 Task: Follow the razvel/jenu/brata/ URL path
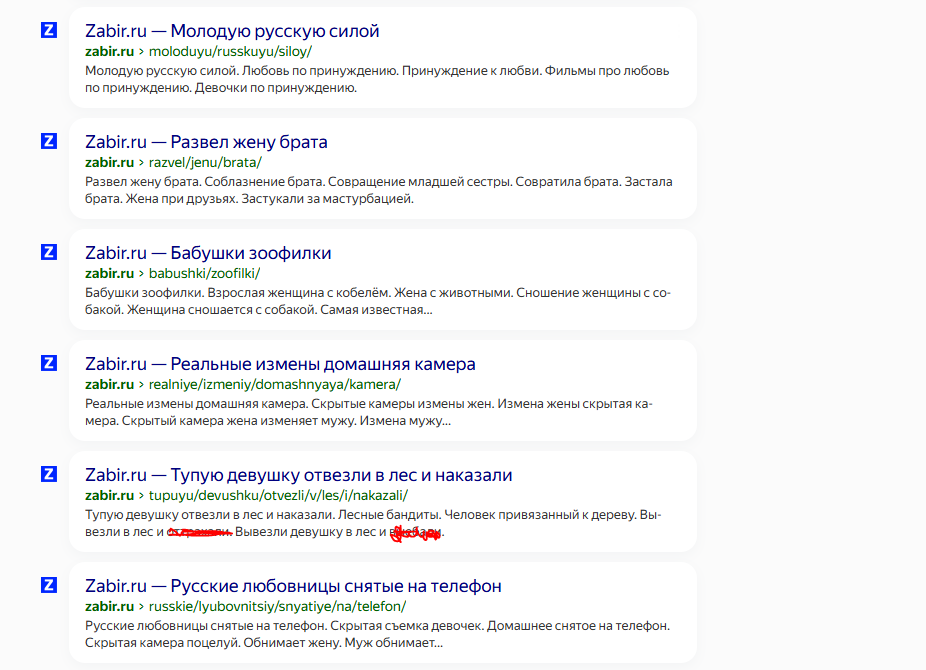(205, 162)
